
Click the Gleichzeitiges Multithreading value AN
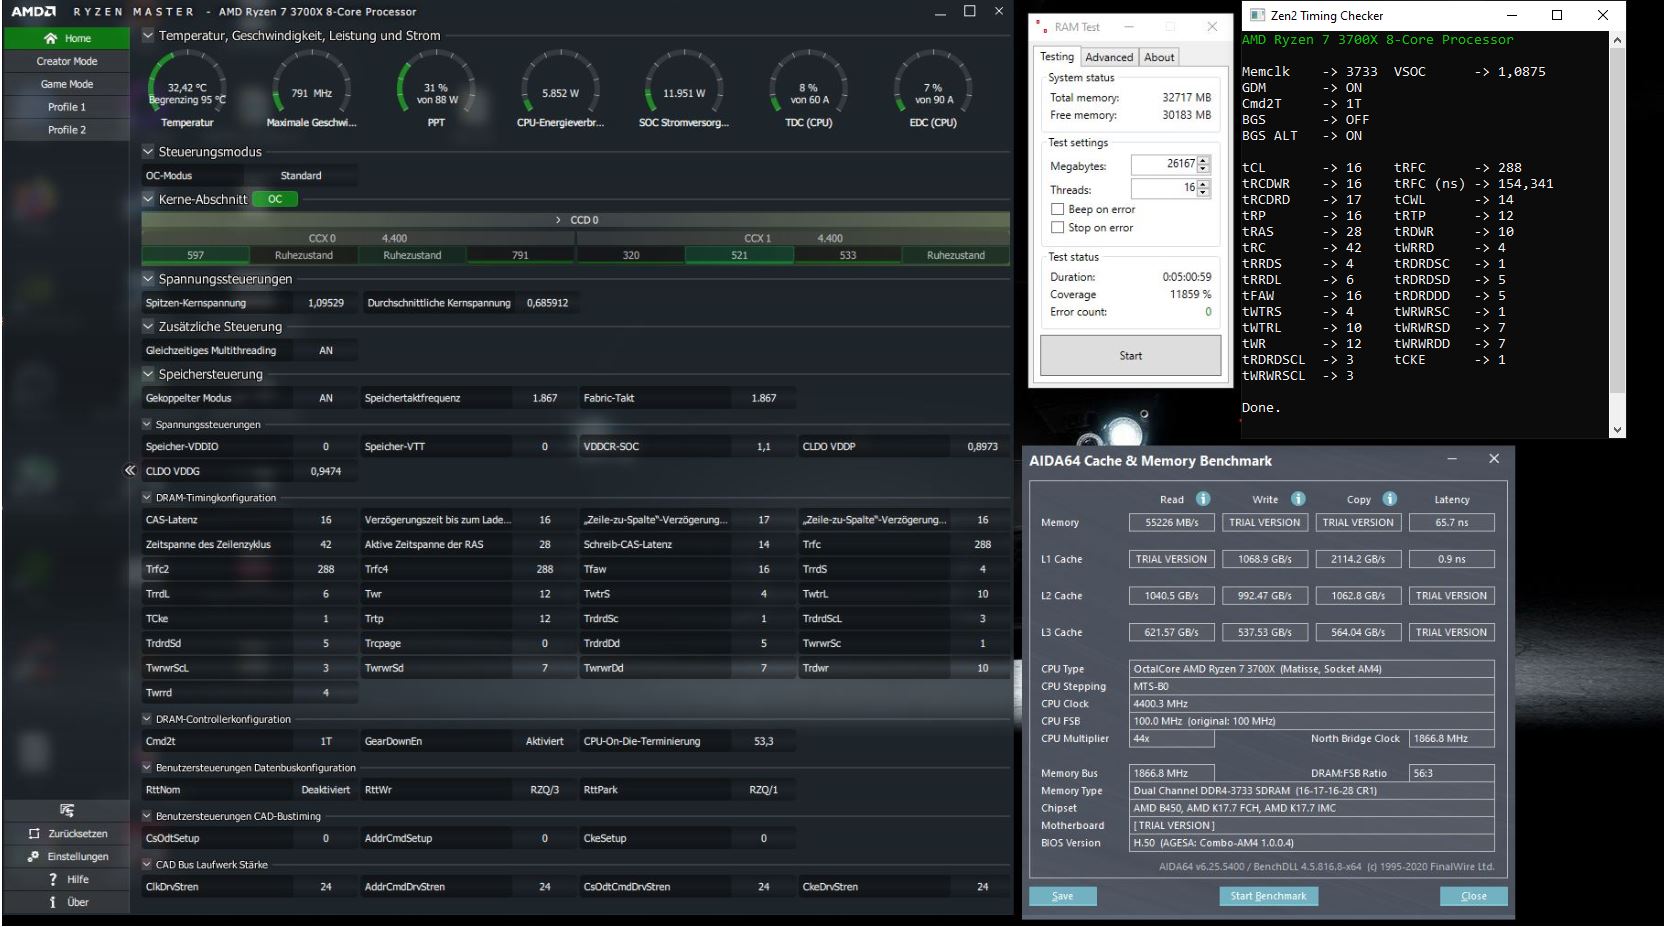pyautogui.click(x=326, y=351)
